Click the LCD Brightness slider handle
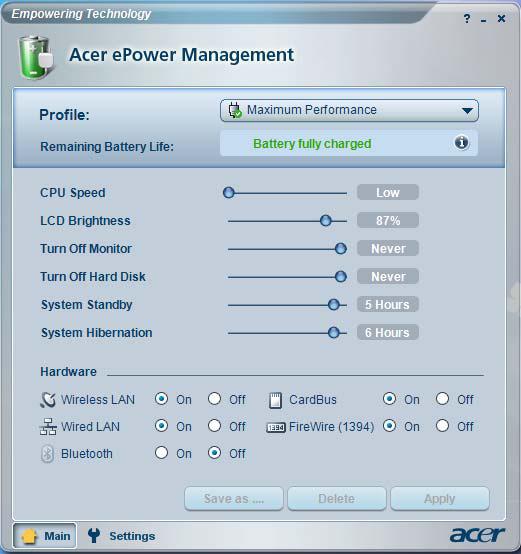Viewport: 521px width, 554px height. point(326,221)
